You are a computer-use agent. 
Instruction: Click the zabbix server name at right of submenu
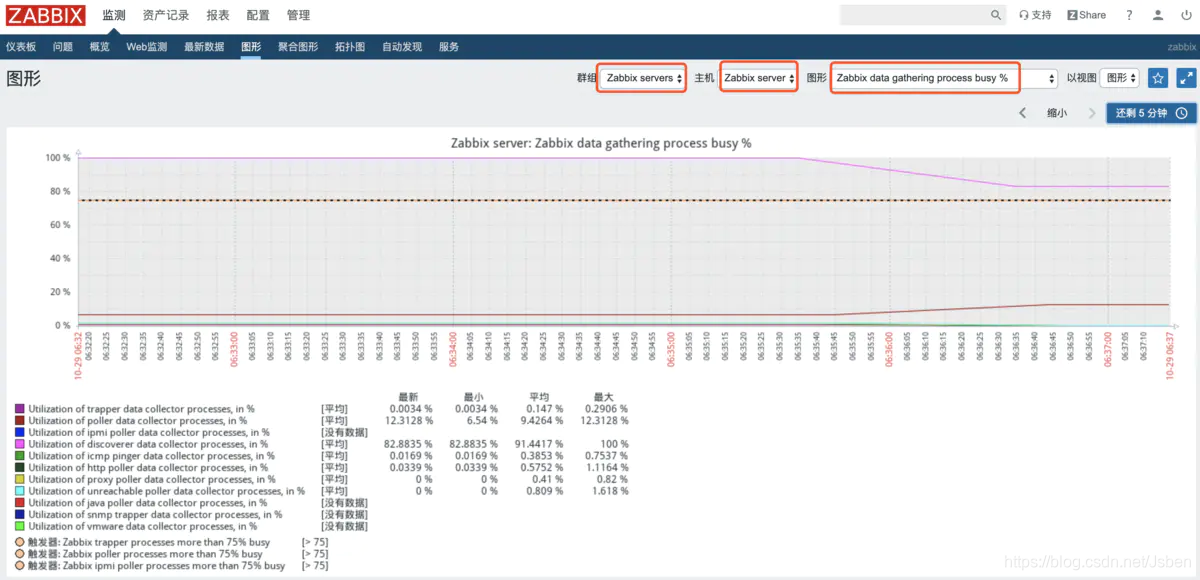point(1182,47)
